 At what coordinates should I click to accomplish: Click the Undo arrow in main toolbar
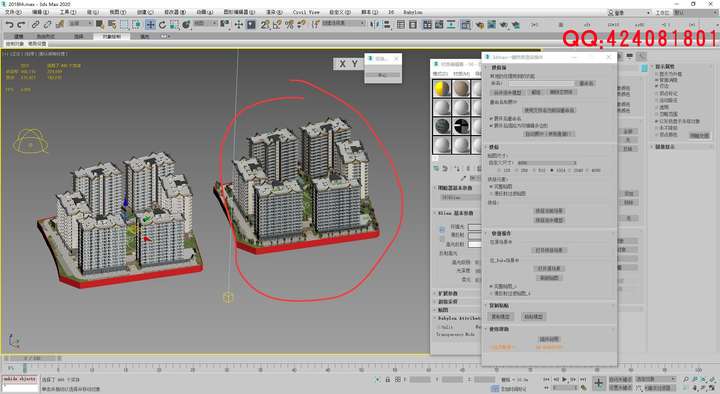[x=9, y=24]
